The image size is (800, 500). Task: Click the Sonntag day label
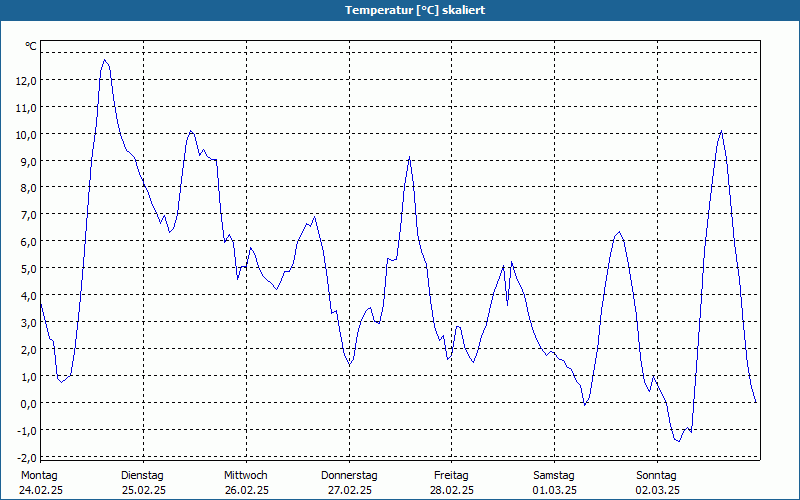click(x=657, y=476)
